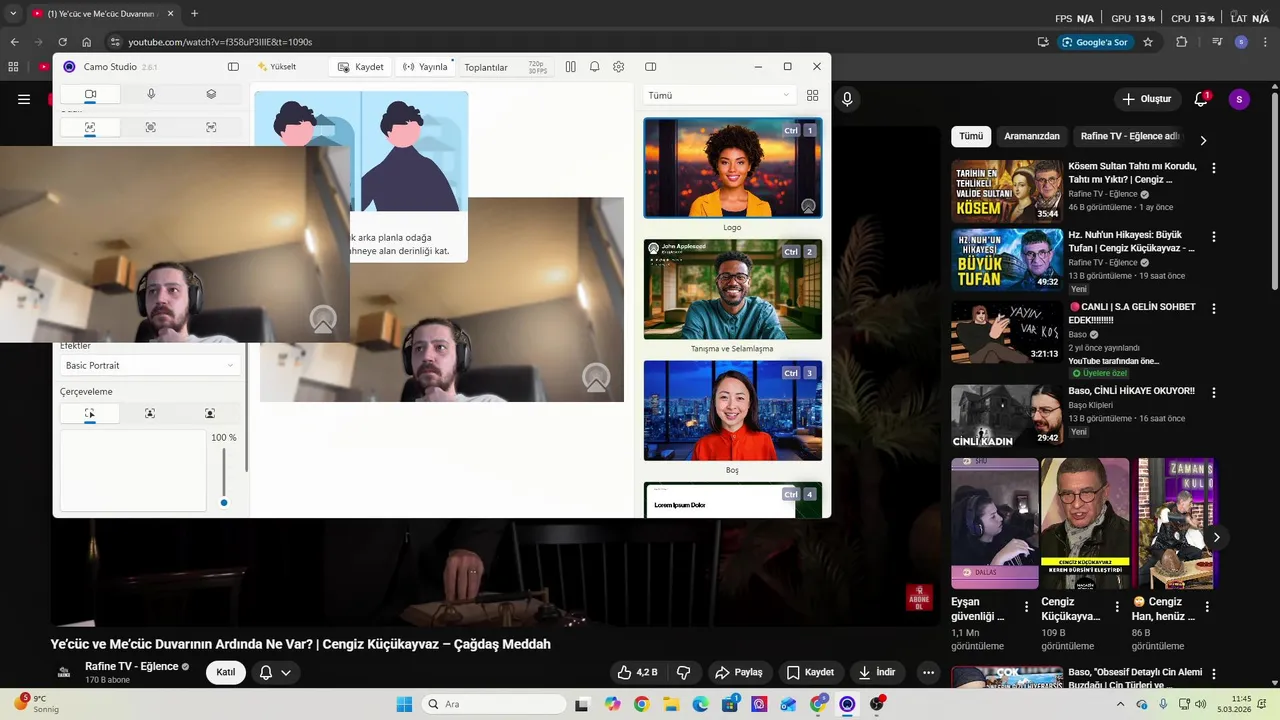Choose the AF autofocus mode icon
The width and height of the screenshot is (1280, 720).
[x=90, y=128]
